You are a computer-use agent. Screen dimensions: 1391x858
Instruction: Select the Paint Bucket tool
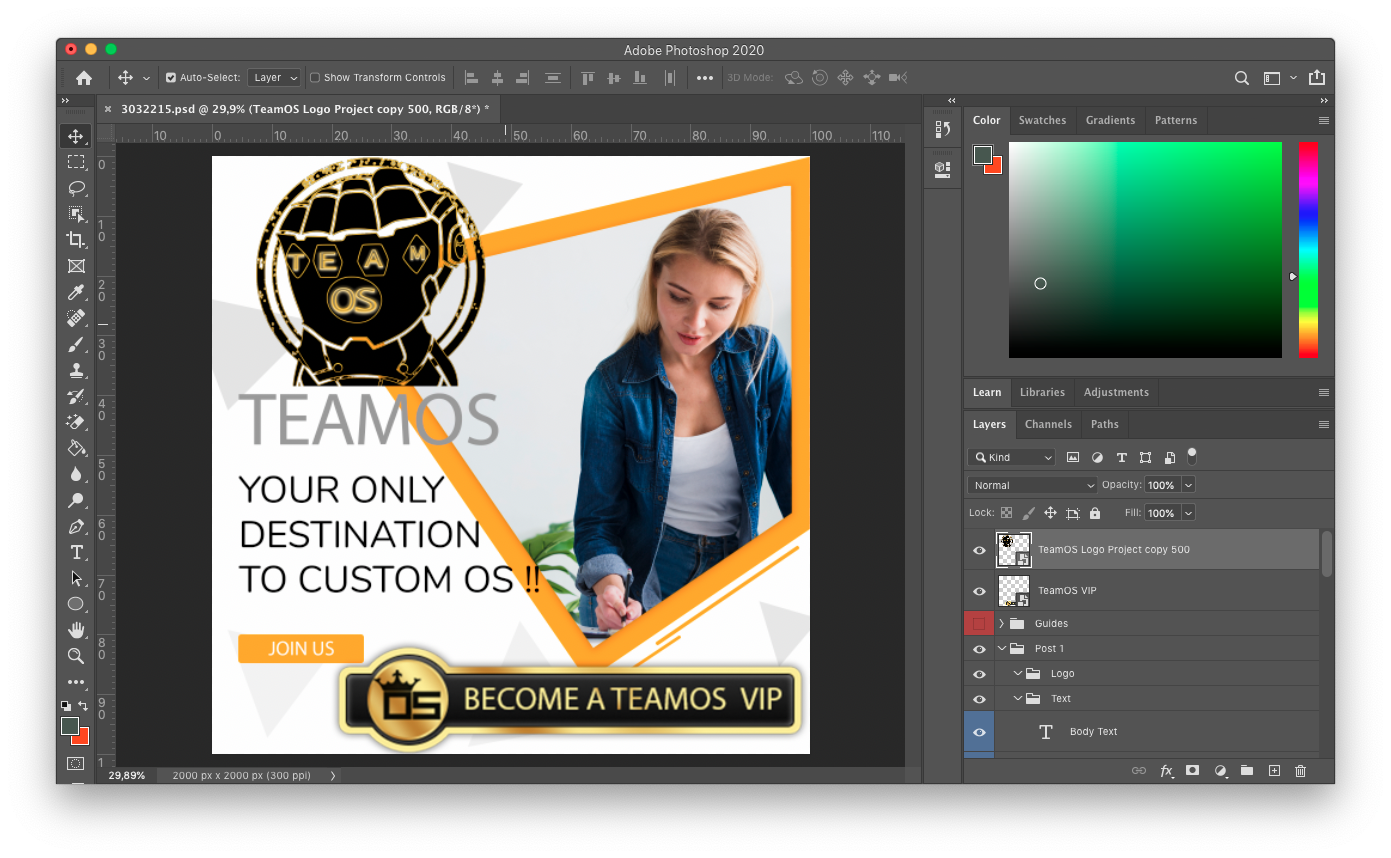click(x=76, y=448)
